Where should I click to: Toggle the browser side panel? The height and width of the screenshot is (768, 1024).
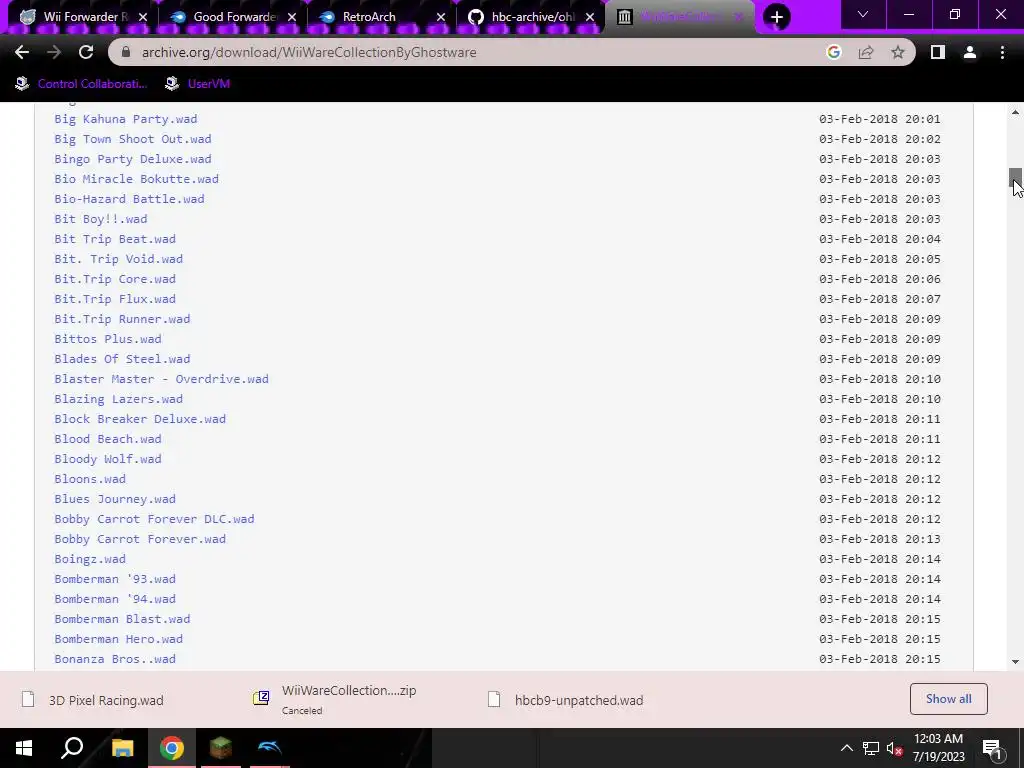[938, 52]
